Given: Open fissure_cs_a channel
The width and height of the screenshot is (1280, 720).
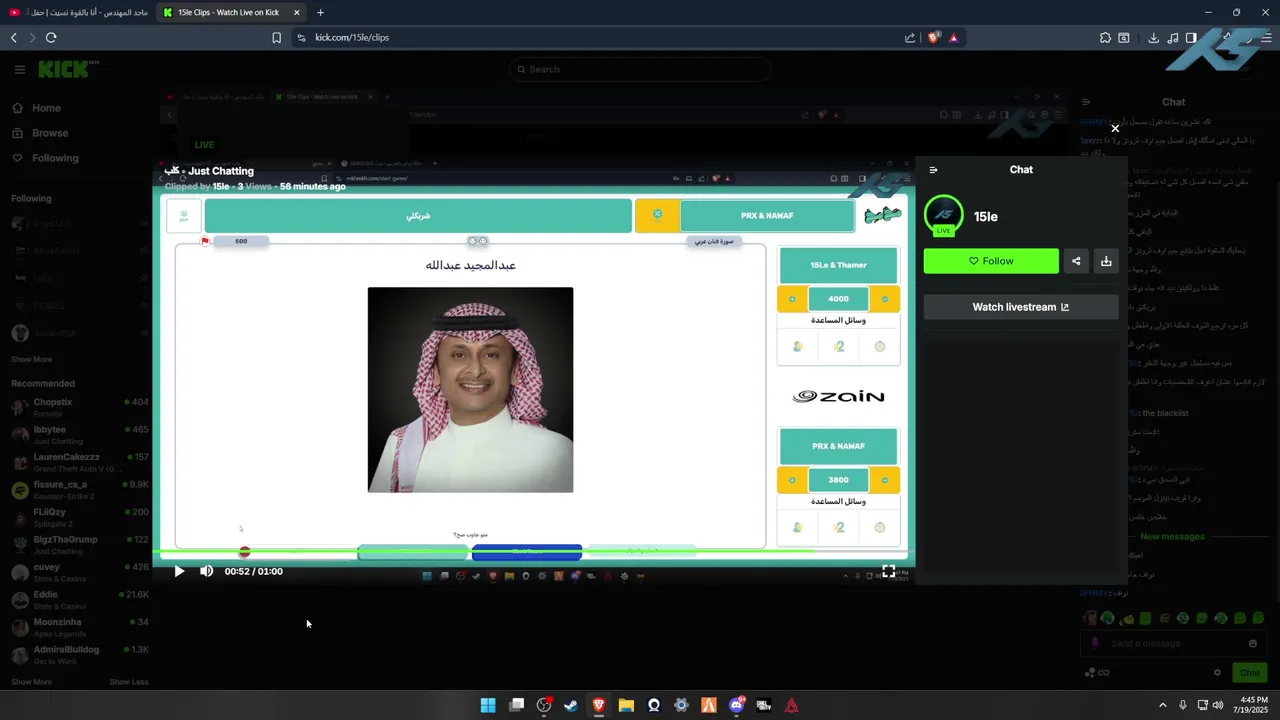Looking at the screenshot, I should 80,489.
